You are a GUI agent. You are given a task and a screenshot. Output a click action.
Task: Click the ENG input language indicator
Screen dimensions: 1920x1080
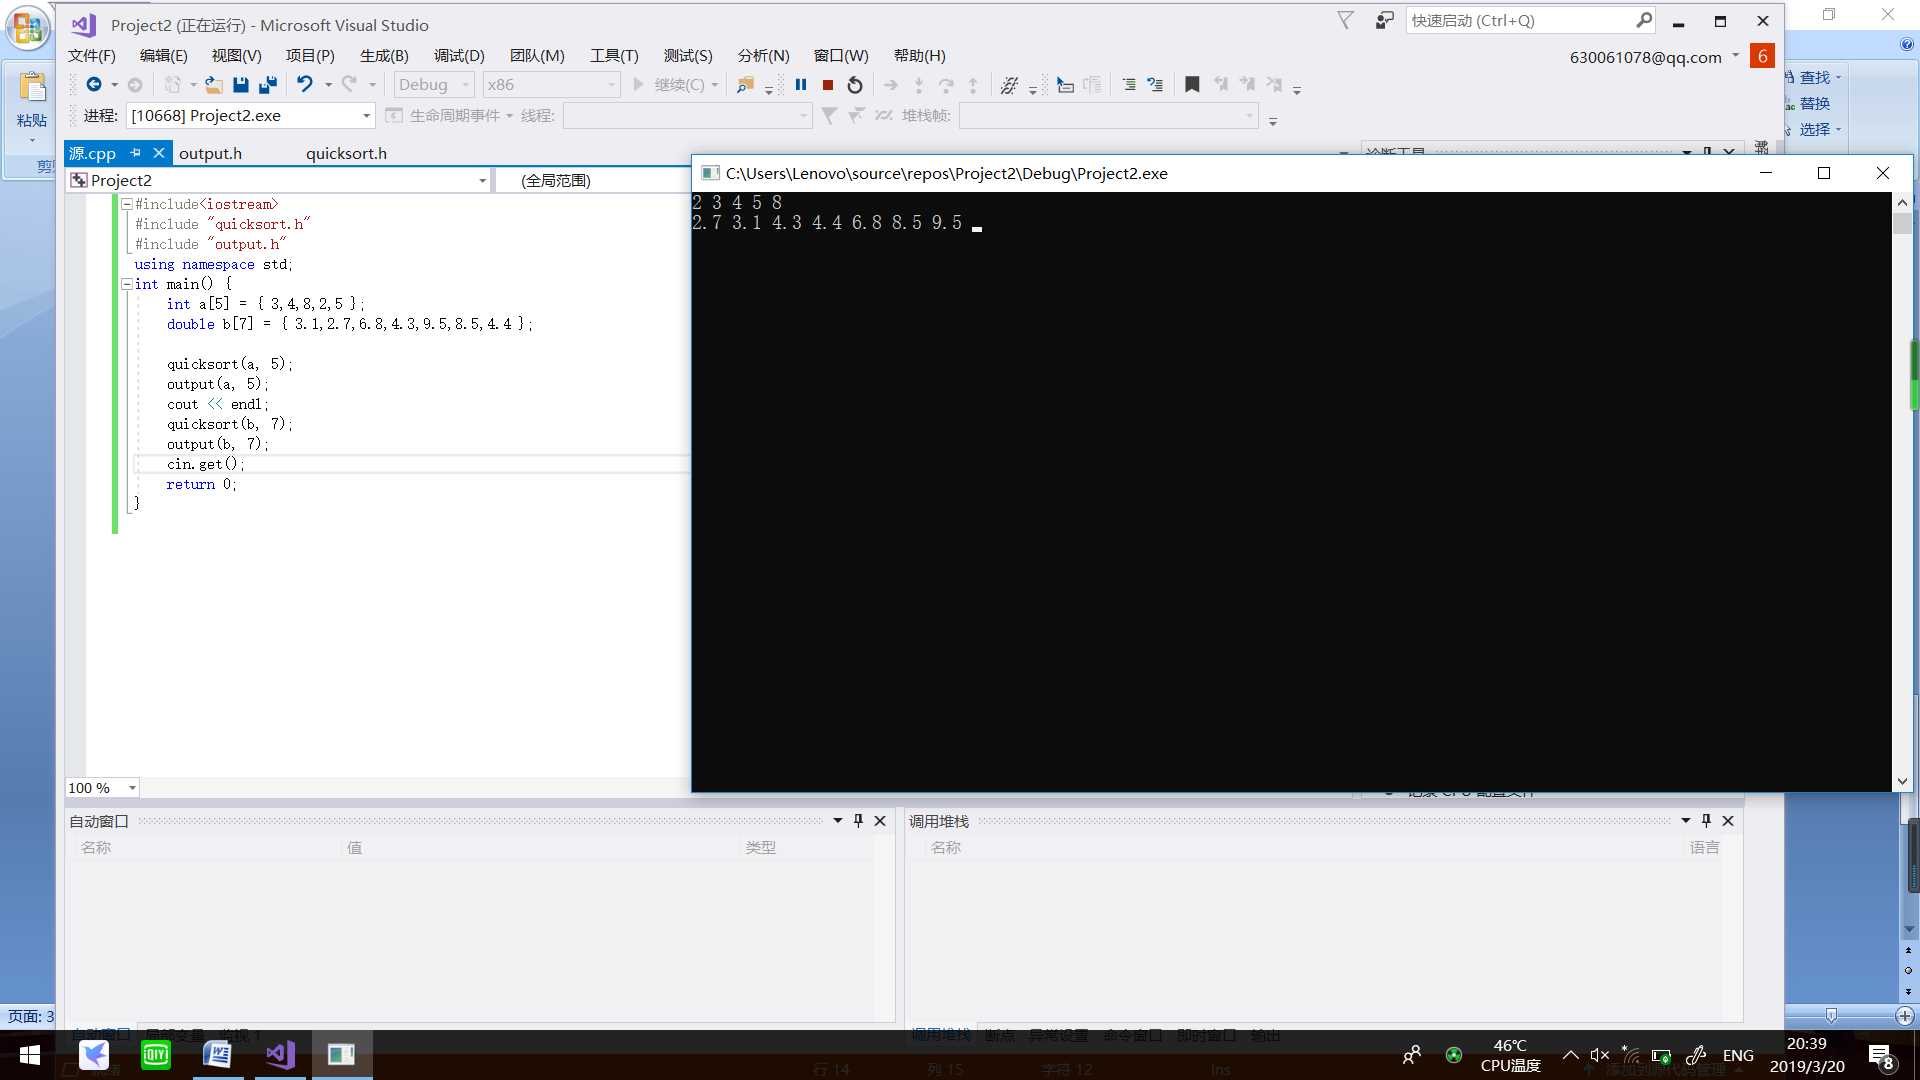[1738, 1055]
